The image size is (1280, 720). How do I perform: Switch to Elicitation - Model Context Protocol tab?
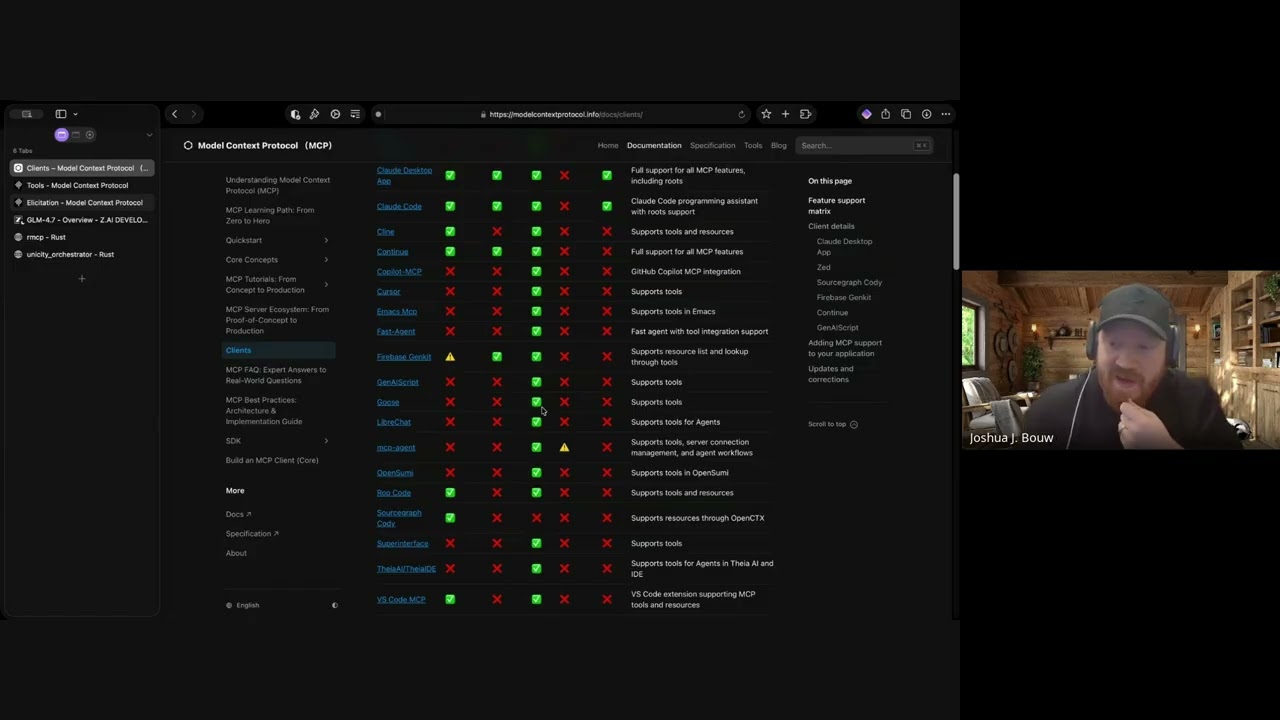point(82,202)
